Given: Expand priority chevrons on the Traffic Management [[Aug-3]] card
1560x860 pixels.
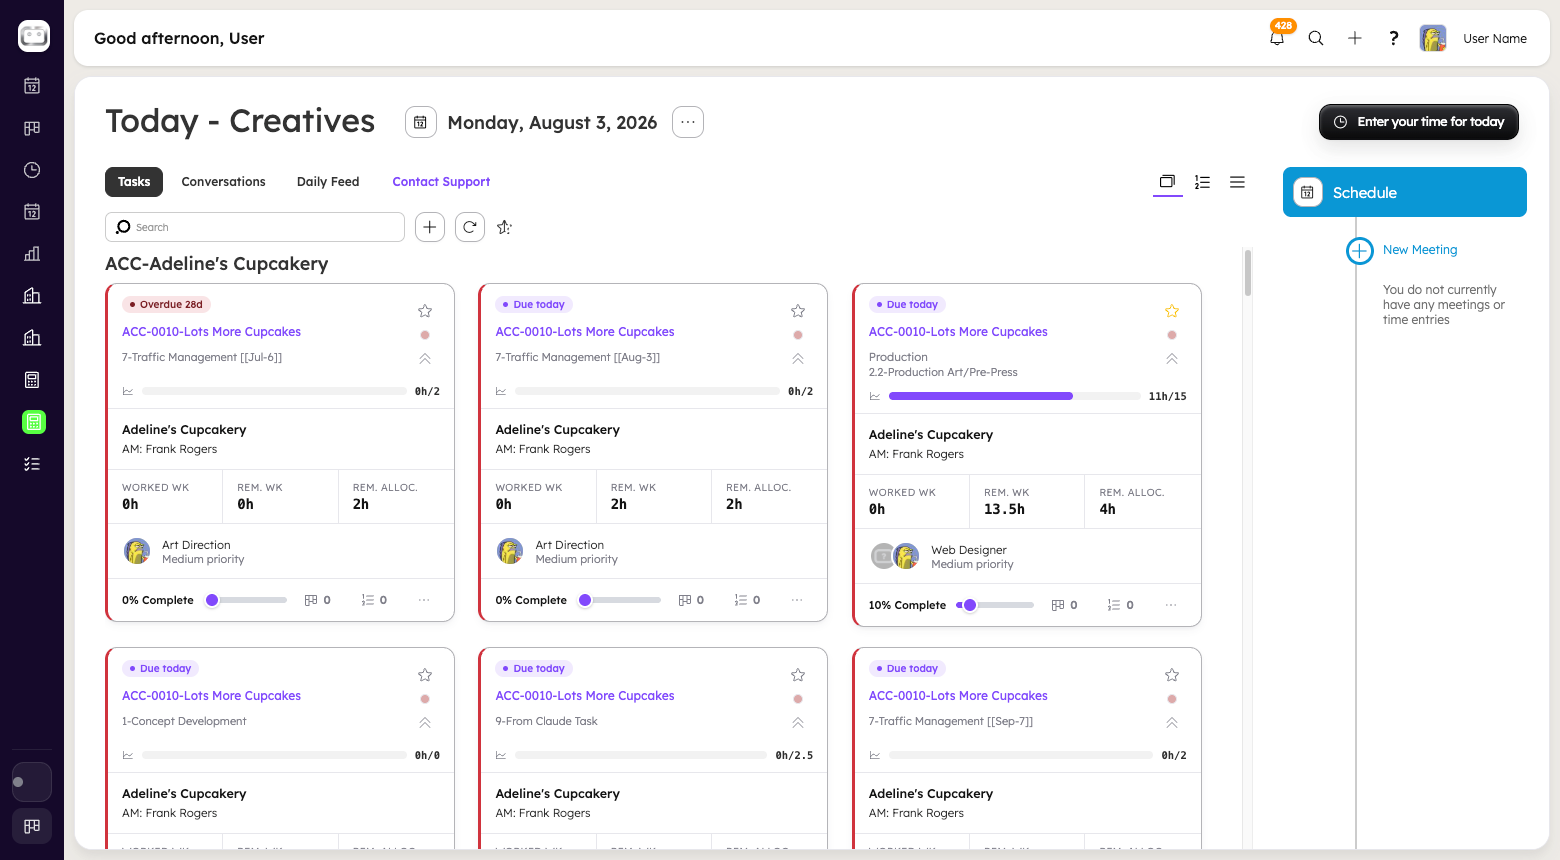Looking at the screenshot, I should 798,359.
